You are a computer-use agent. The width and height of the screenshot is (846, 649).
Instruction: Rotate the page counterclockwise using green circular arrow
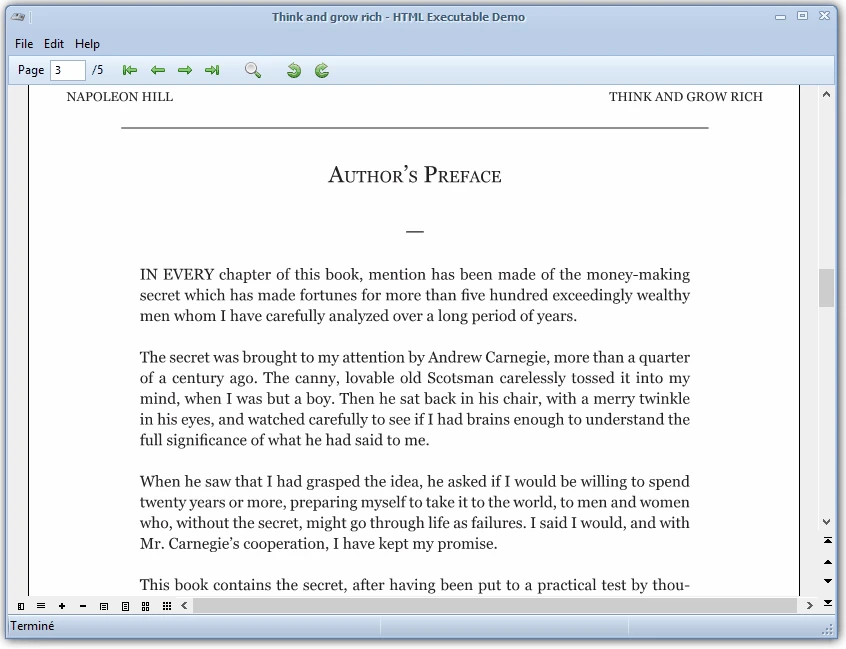click(x=292, y=70)
